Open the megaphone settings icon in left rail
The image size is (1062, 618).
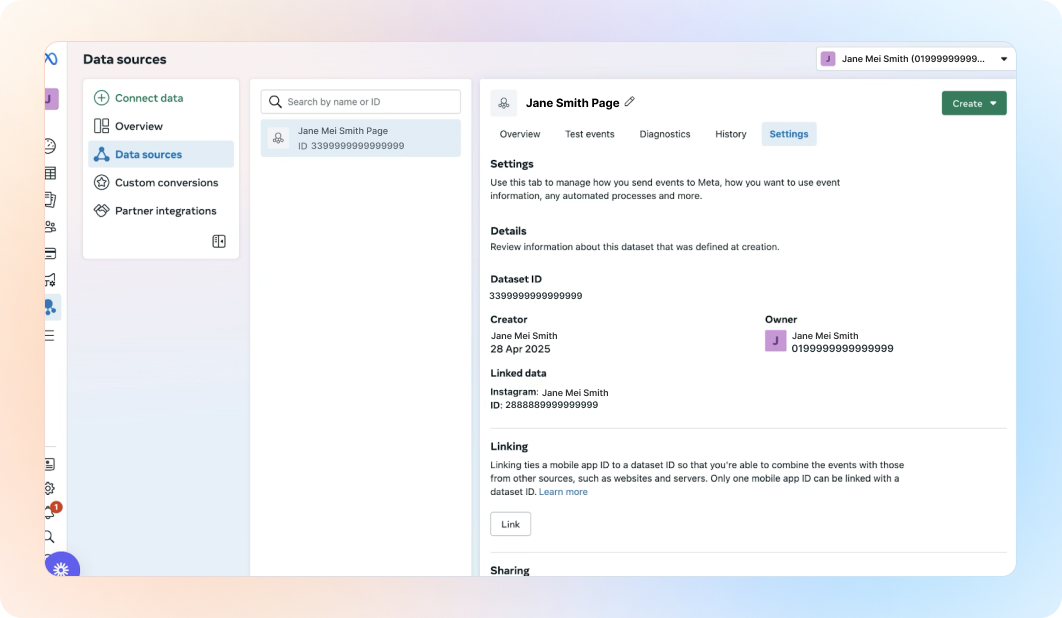(x=50, y=280)
